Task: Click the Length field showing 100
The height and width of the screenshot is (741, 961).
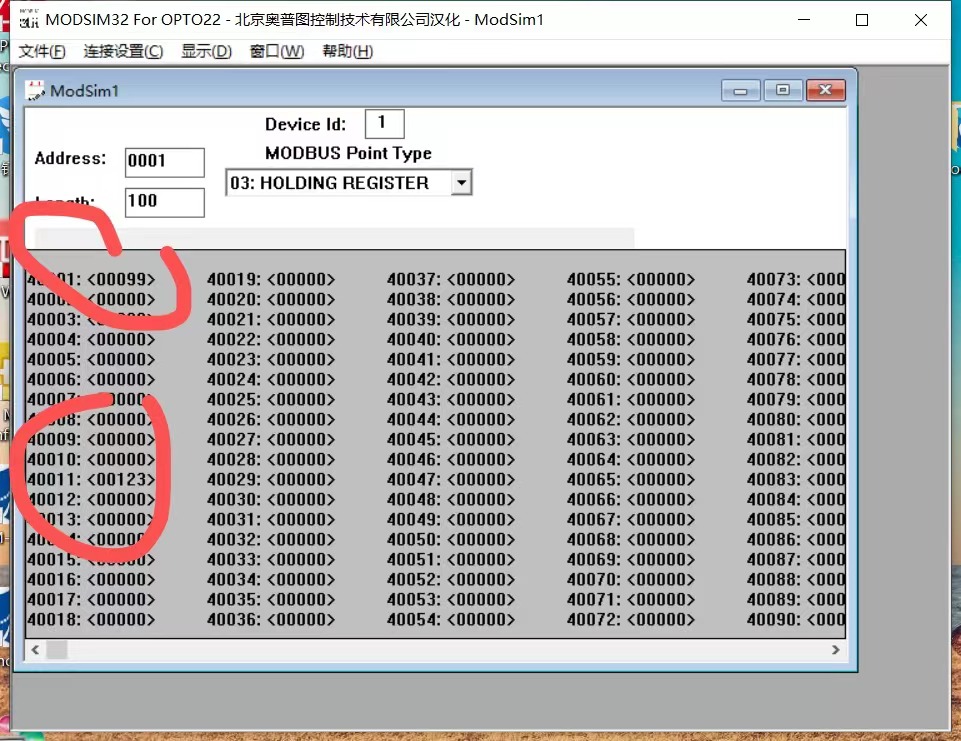Action: [x=164, y=202]
